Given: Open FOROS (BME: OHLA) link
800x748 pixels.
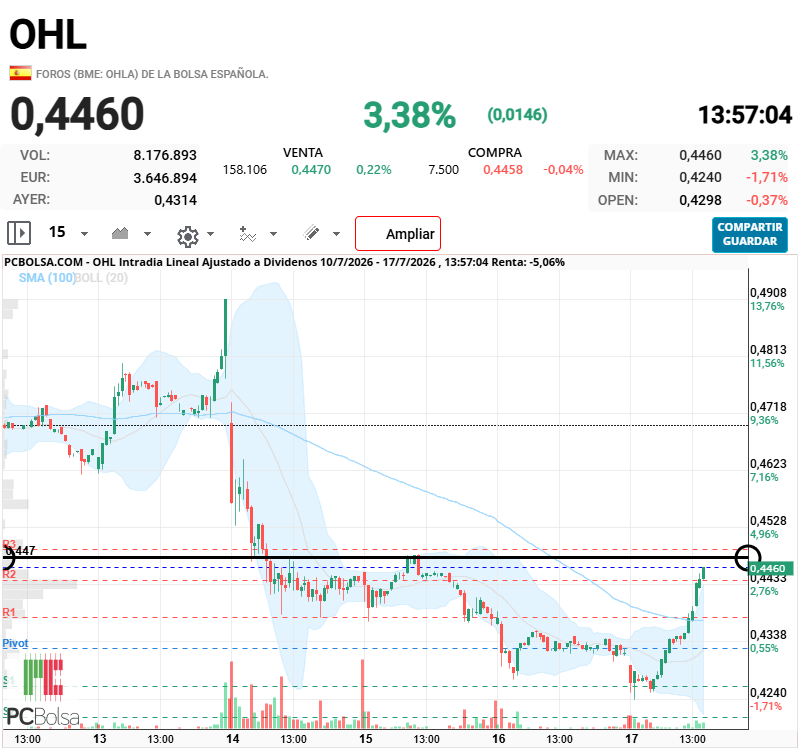Looking at the screenshot, I should (x=152, y=74).
